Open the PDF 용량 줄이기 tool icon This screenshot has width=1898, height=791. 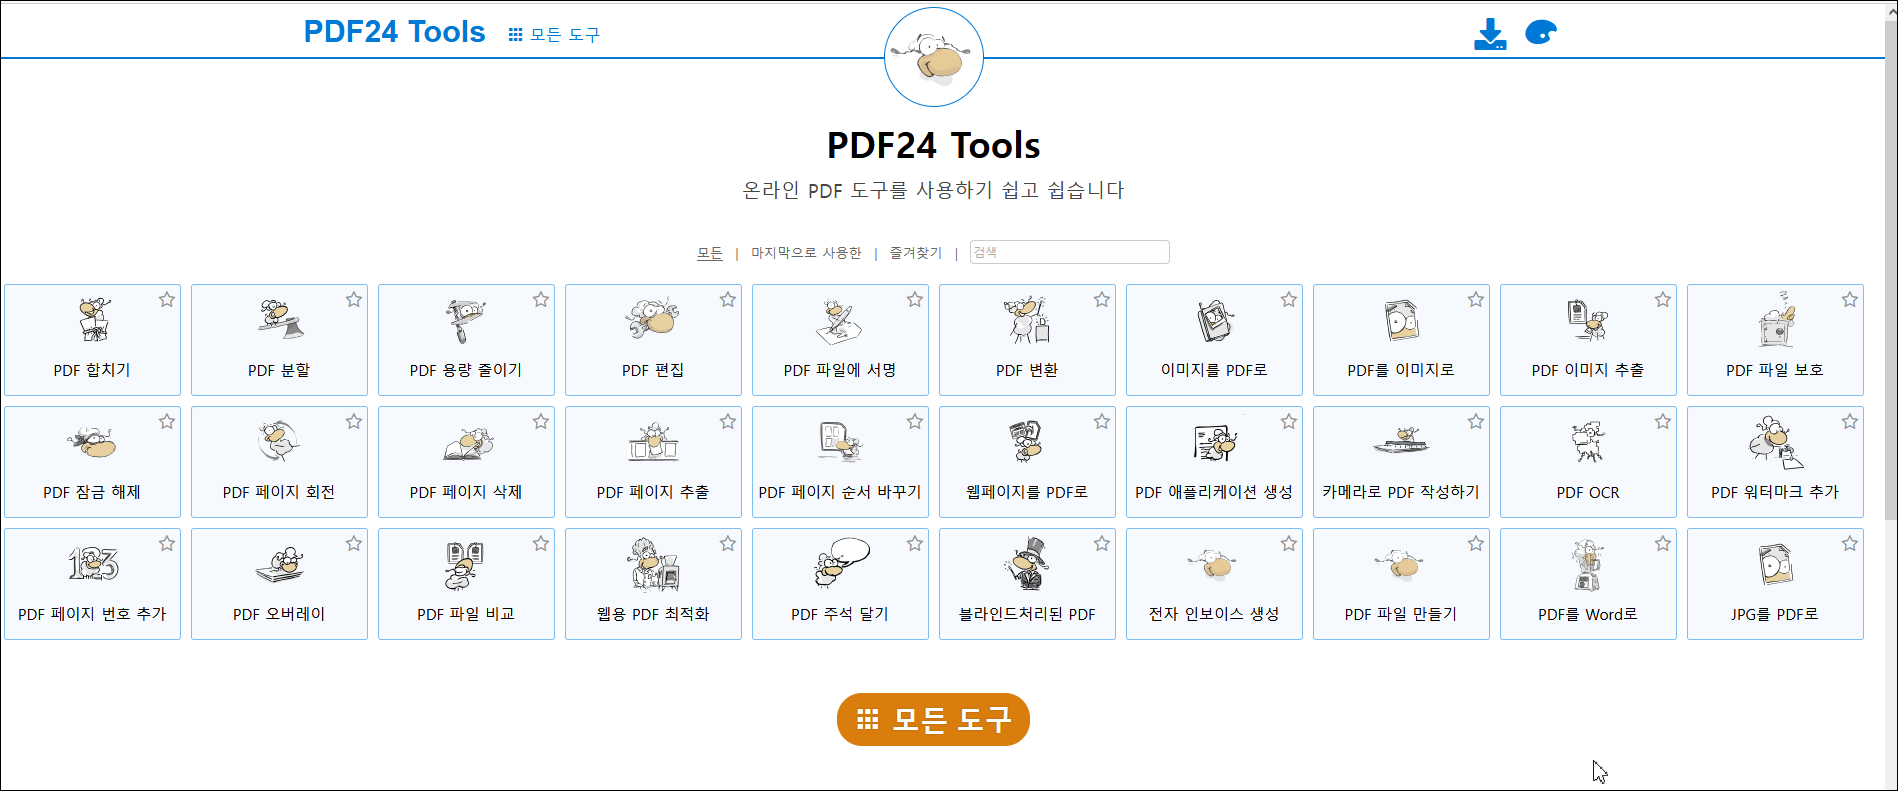(x=466, y=320)
